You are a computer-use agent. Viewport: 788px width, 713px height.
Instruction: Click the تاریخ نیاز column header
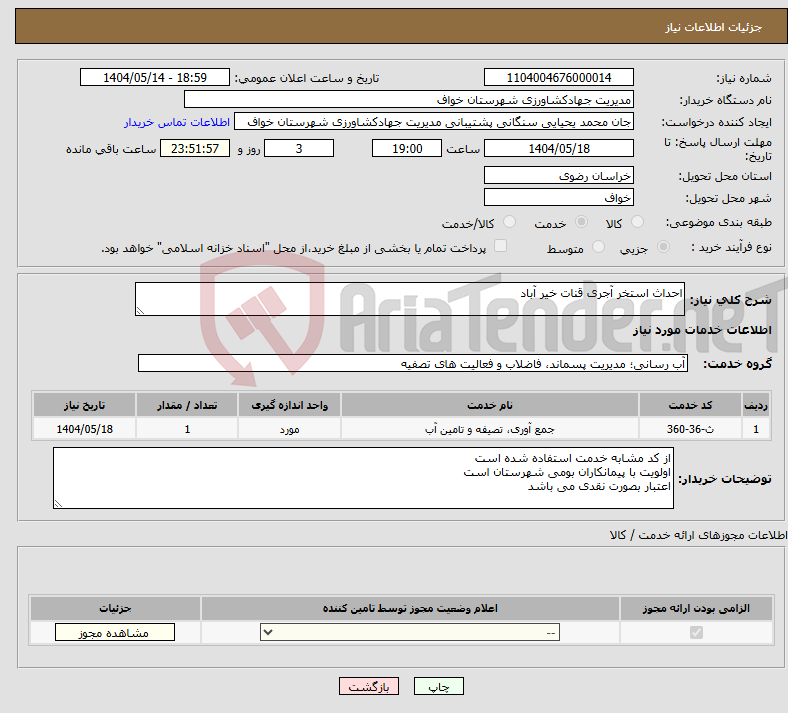(x=84, y=405)
